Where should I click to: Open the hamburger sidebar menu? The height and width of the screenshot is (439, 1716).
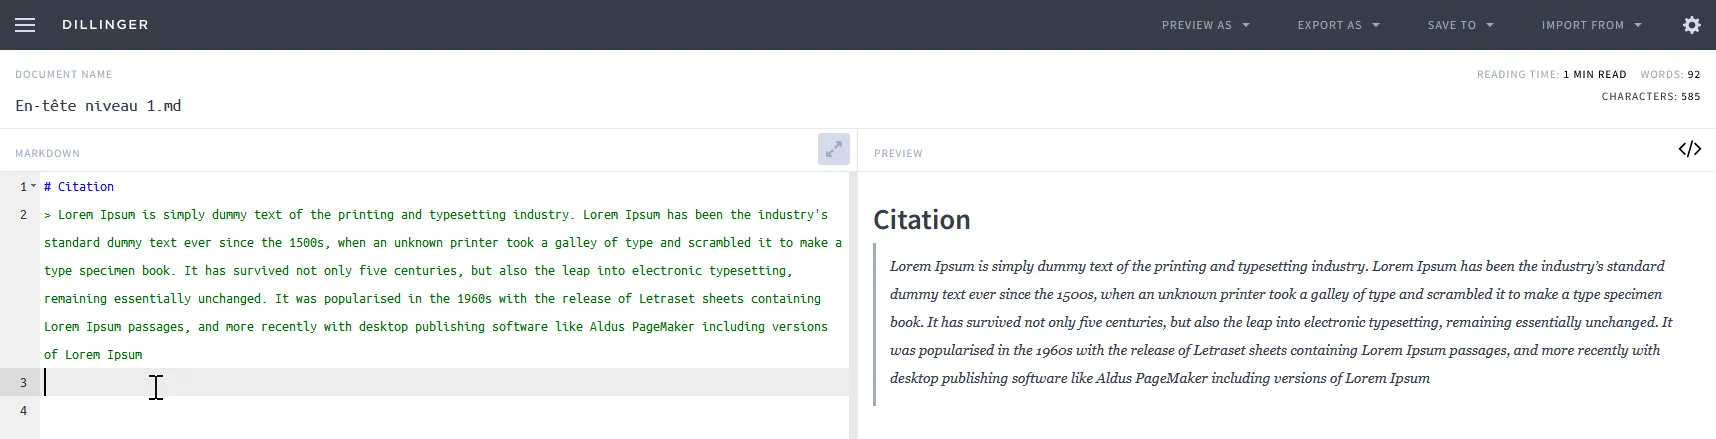[25, 25]
